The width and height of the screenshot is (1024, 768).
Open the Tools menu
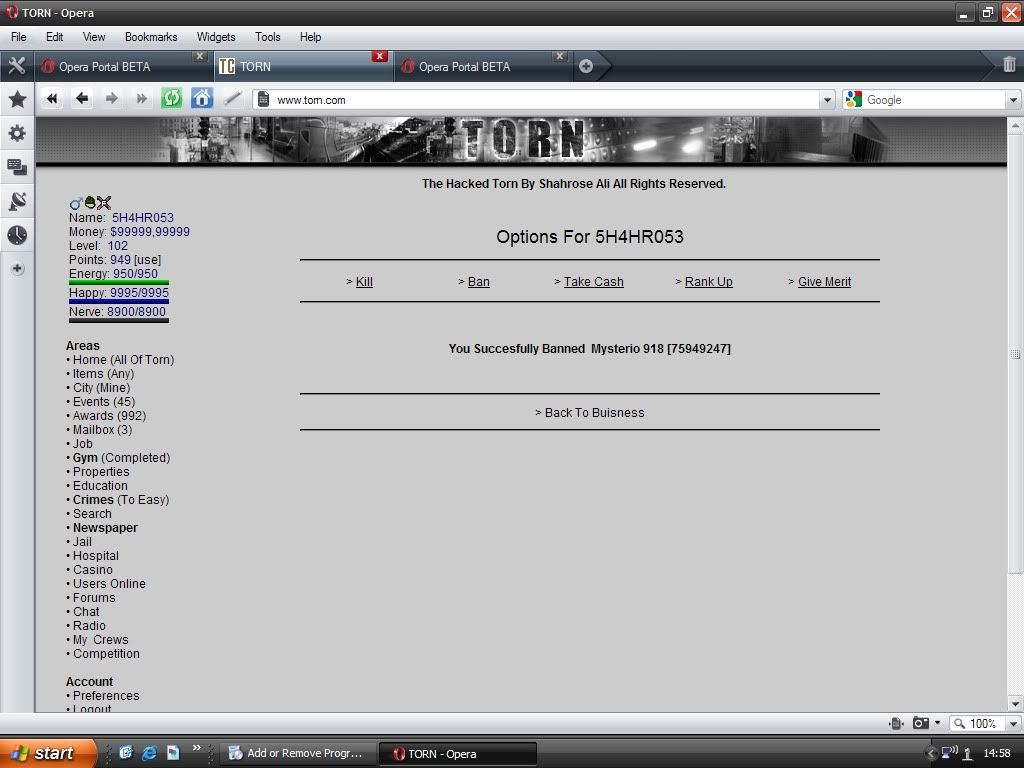pos(267,37)
